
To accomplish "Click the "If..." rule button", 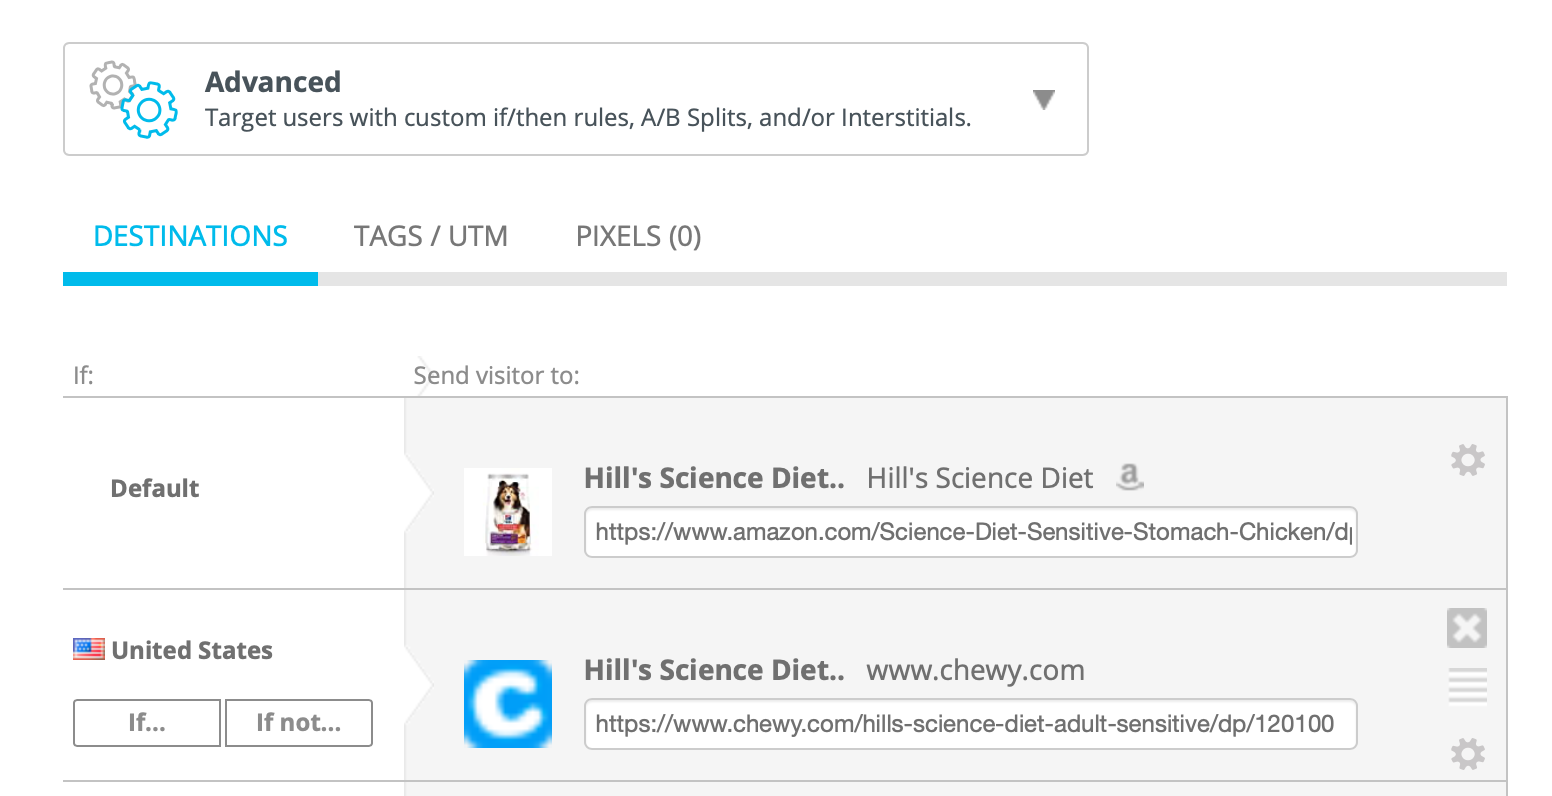I will pyautogui.click(x=146, y=722).
